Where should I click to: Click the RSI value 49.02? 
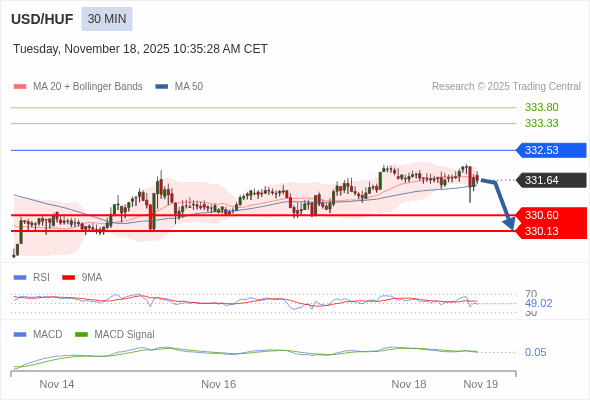pyautogui.click(x=538, y=303)
